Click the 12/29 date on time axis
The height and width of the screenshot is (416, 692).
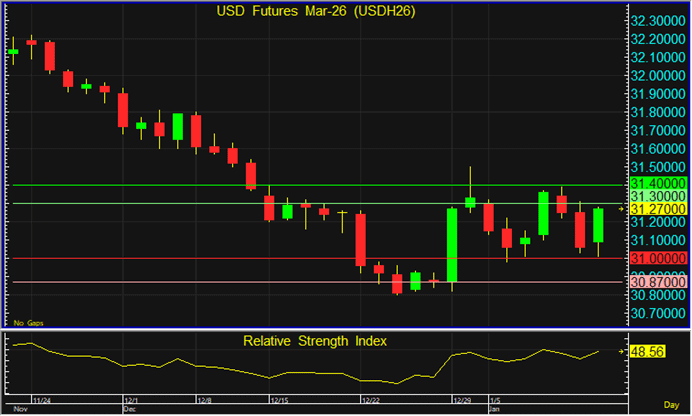[464, 399]
